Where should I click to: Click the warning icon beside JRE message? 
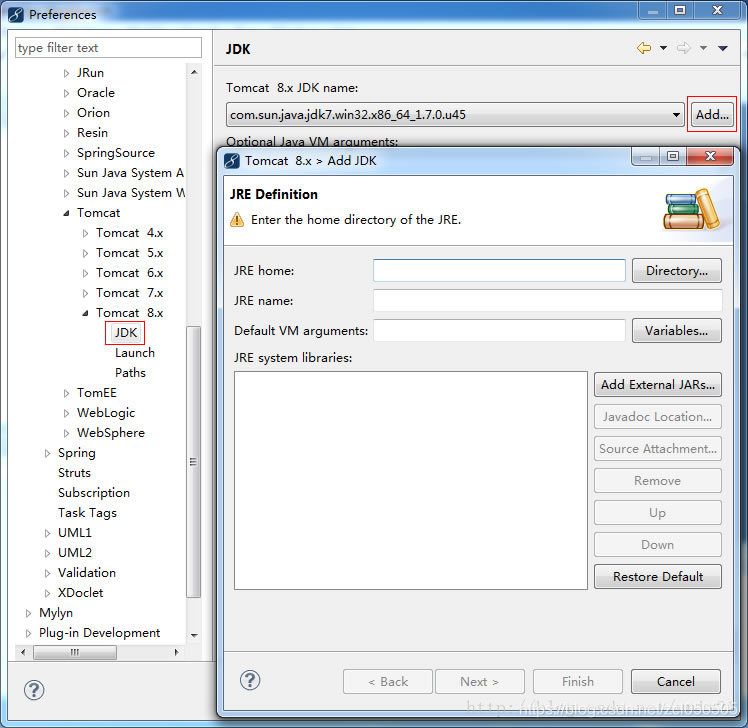pyautogui.click(x=237, y=219)
